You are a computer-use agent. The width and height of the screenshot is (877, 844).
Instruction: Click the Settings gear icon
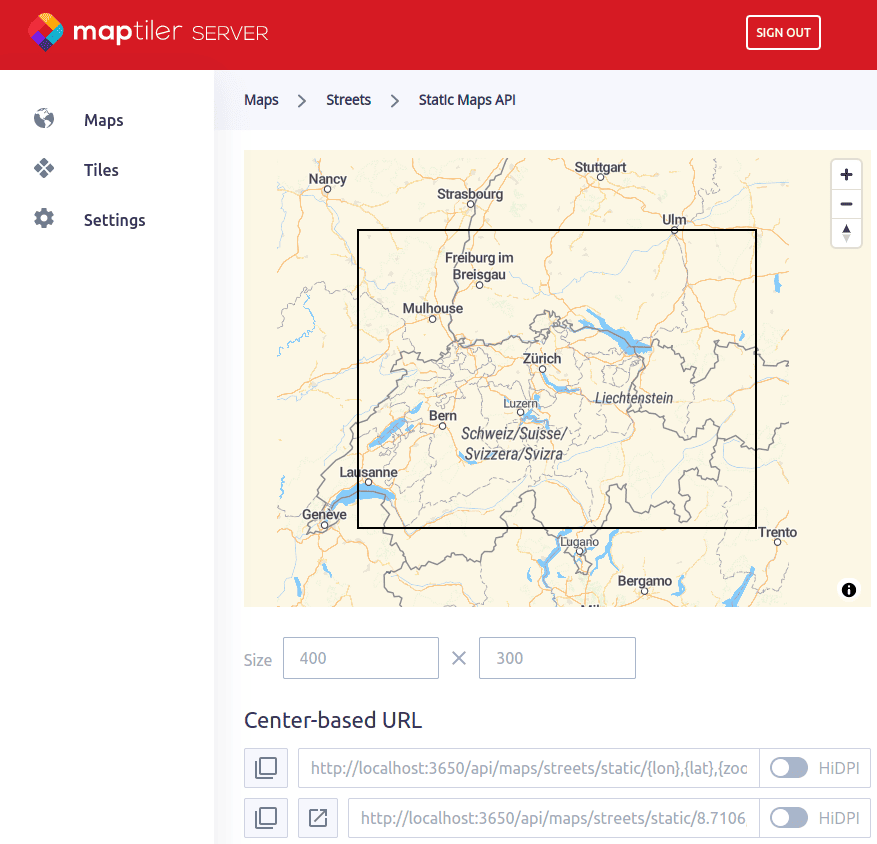(44, 219)
